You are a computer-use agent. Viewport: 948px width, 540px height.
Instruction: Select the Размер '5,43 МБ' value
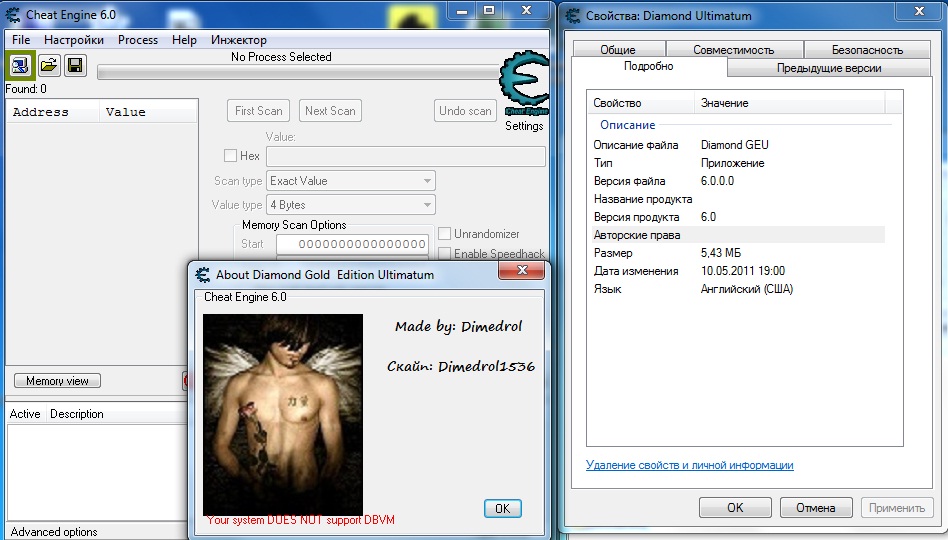721,253
